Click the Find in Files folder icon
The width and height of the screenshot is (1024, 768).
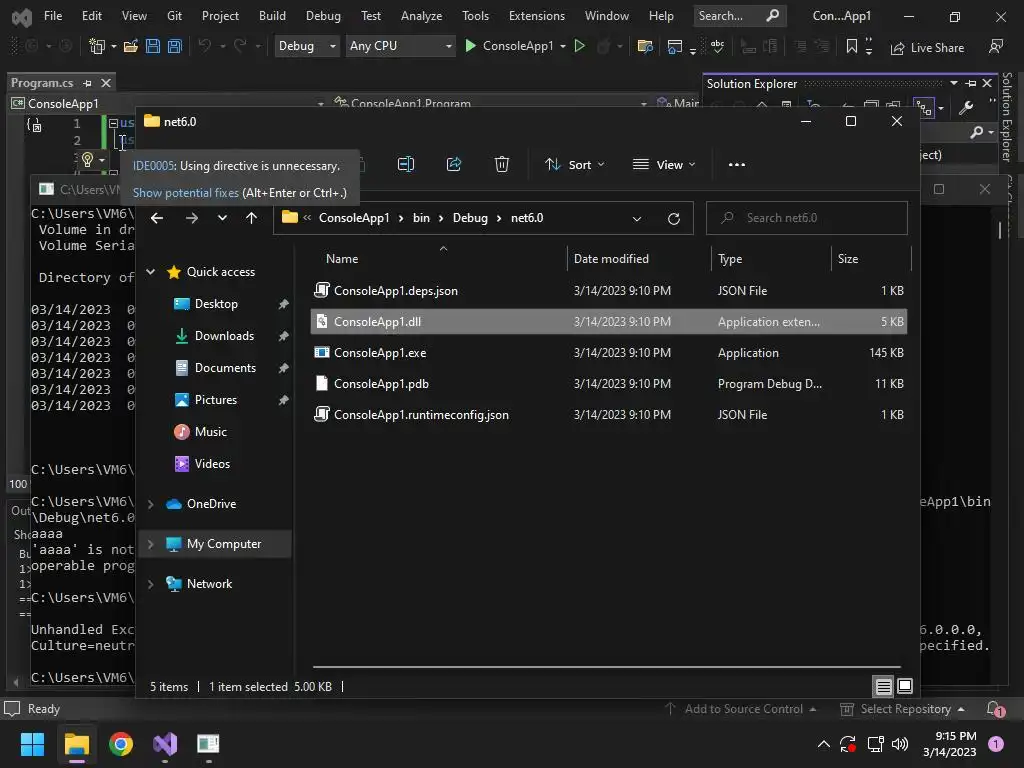coord(645,46)
